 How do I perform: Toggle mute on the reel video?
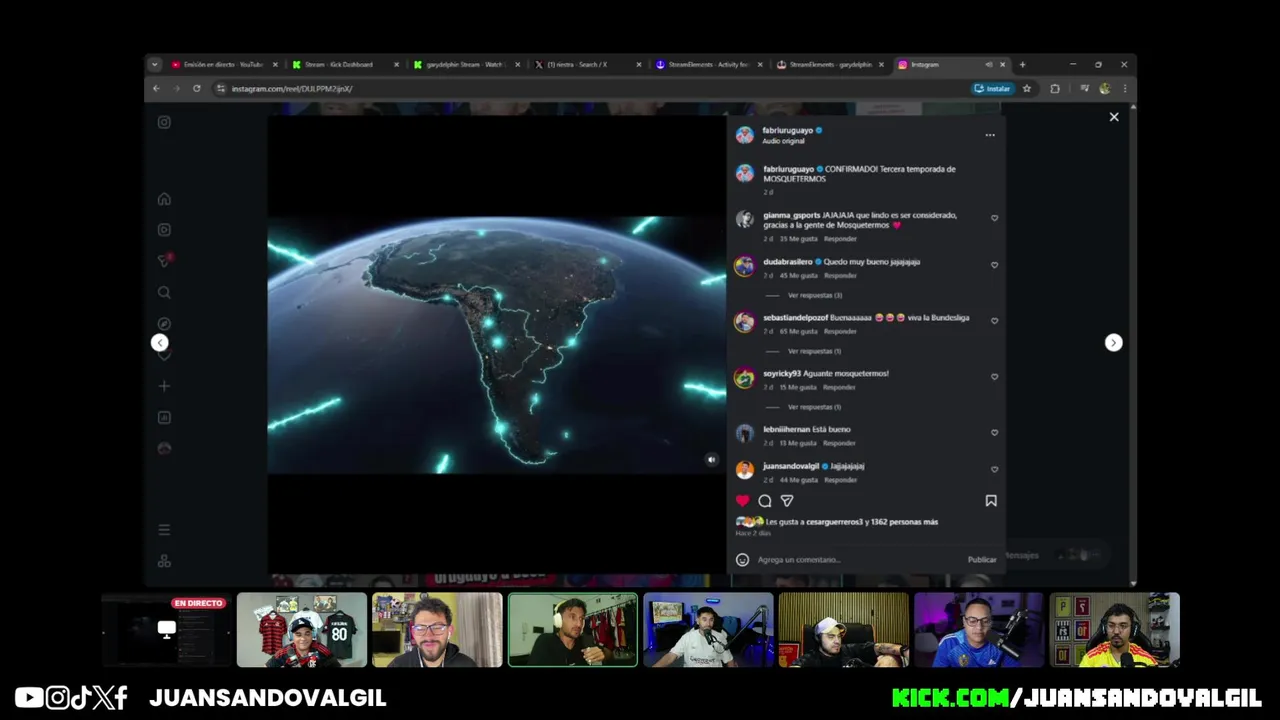711,460
